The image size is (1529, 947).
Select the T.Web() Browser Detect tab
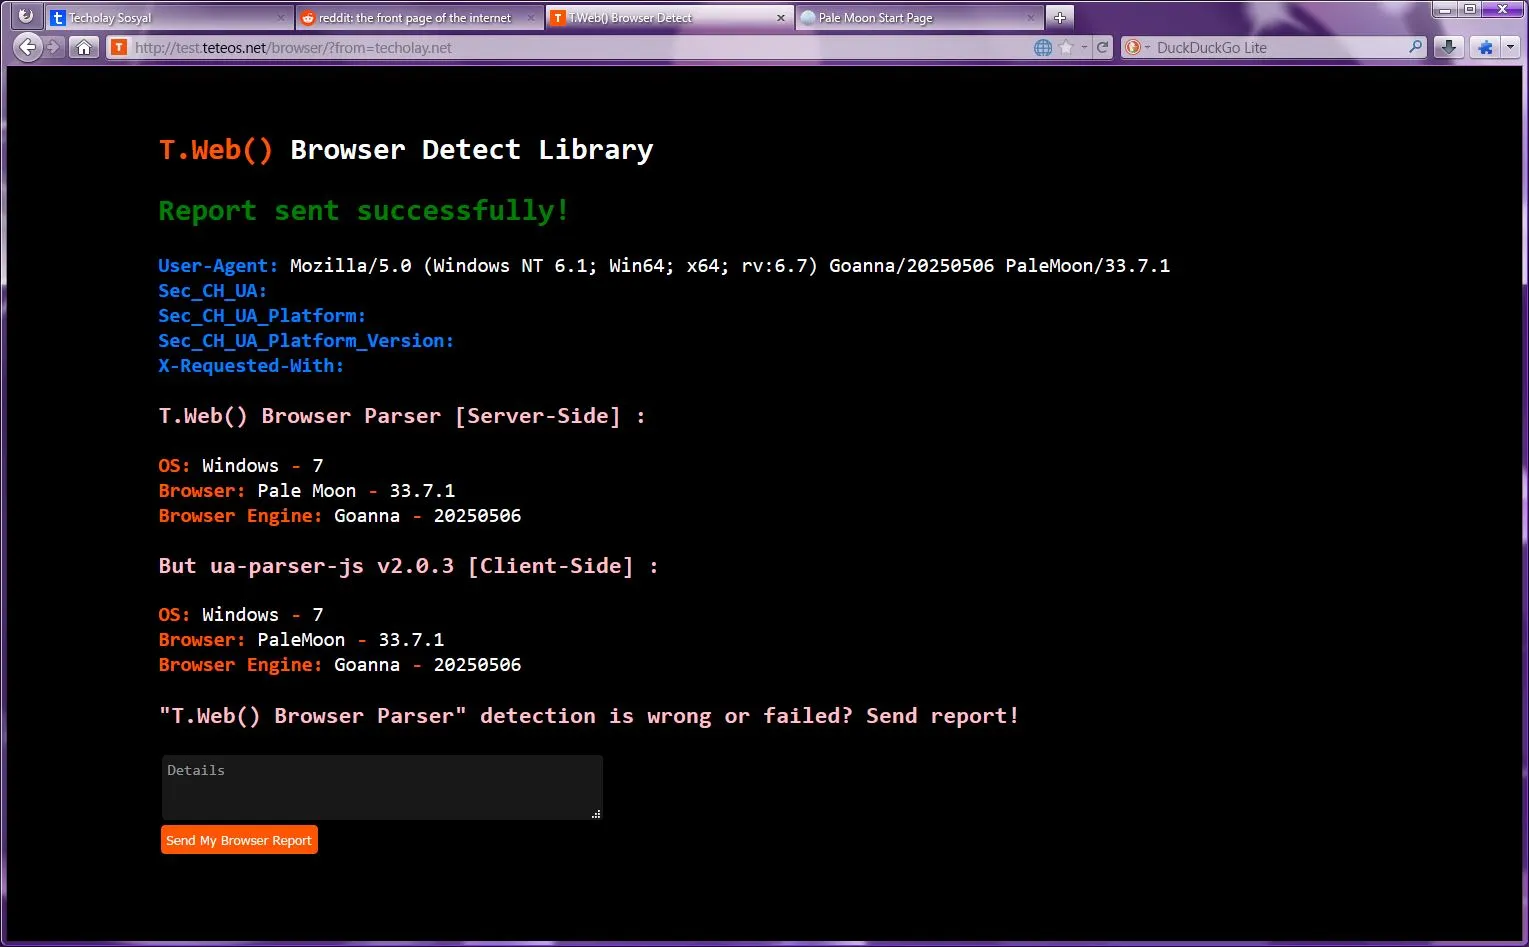click(670, 18)
